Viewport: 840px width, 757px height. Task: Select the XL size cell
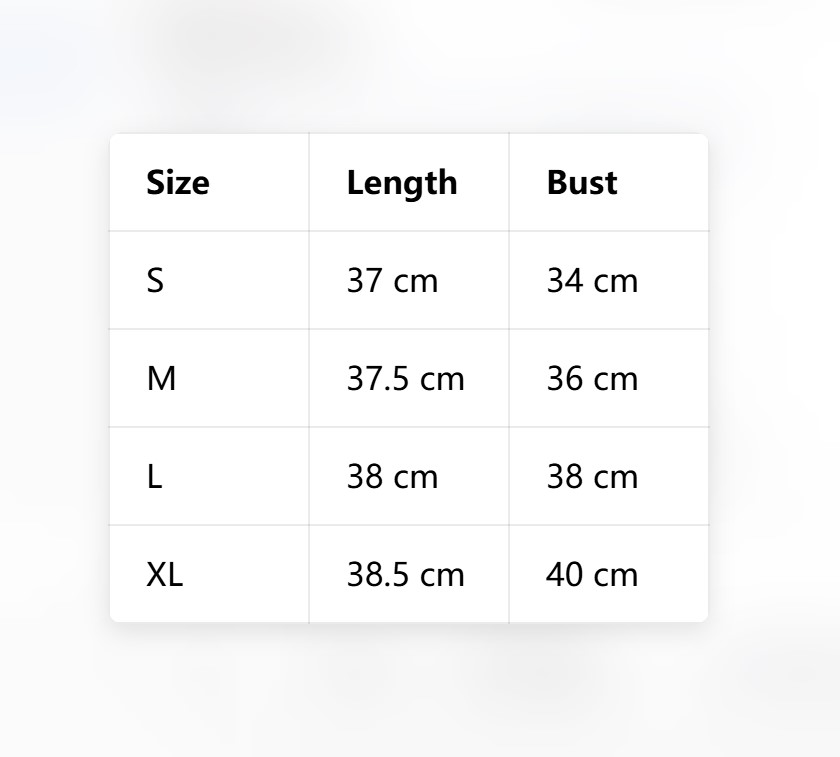[x=209, y=574]
